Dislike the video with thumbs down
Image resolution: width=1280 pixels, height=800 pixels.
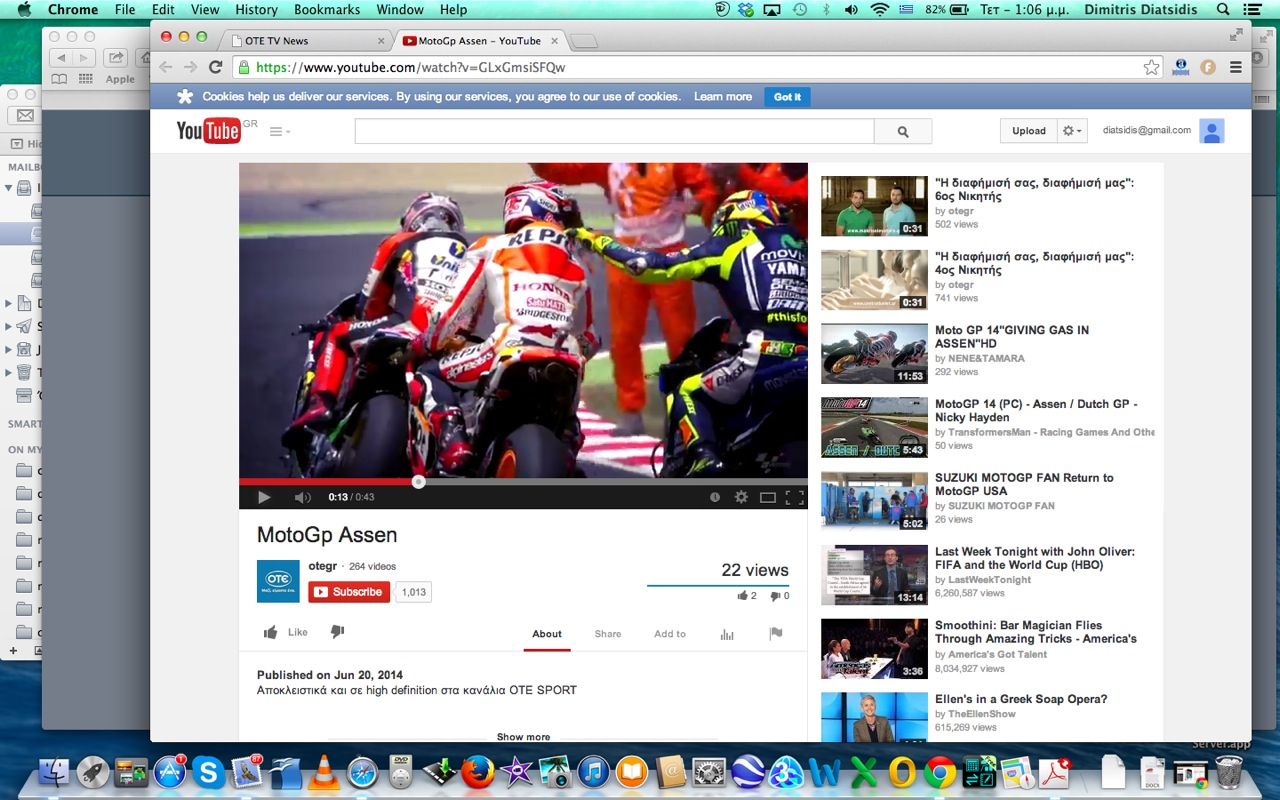pos(337,632)
